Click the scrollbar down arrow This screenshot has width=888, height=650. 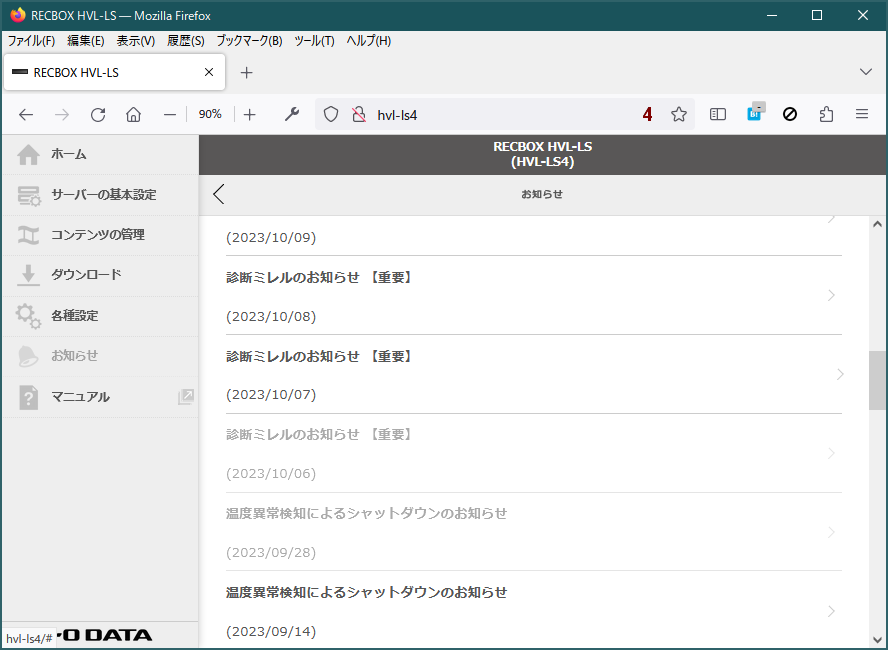pos(877,640)
